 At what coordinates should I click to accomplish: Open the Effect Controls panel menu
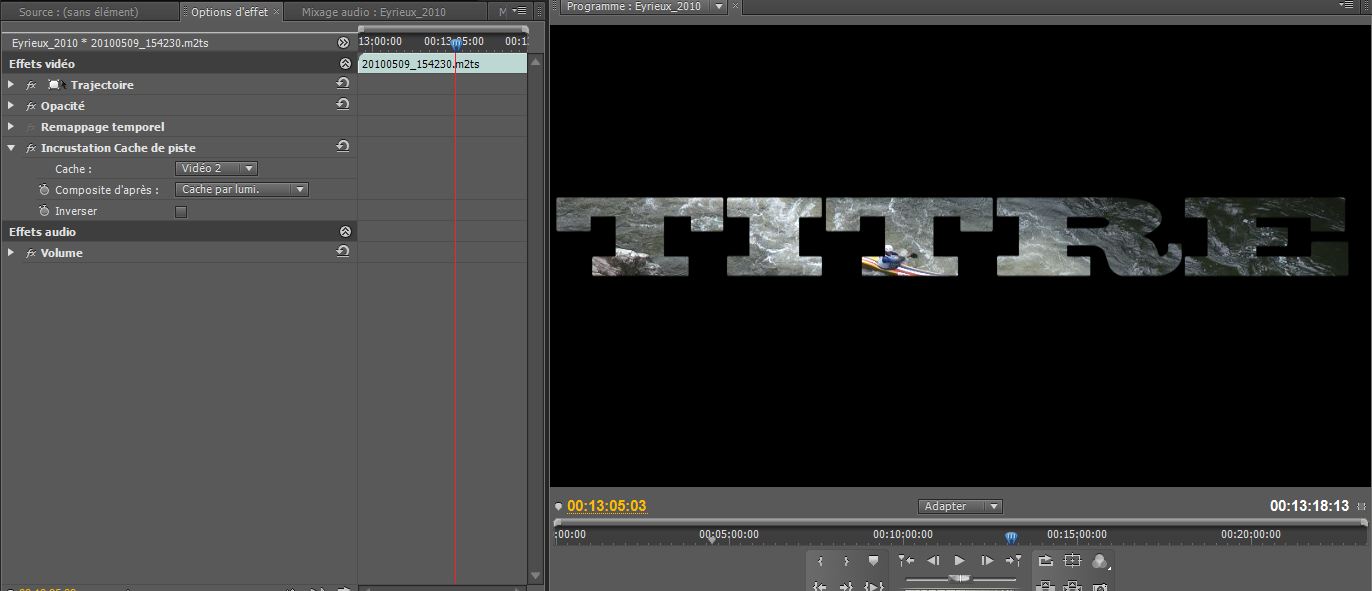tap(519, 11)
